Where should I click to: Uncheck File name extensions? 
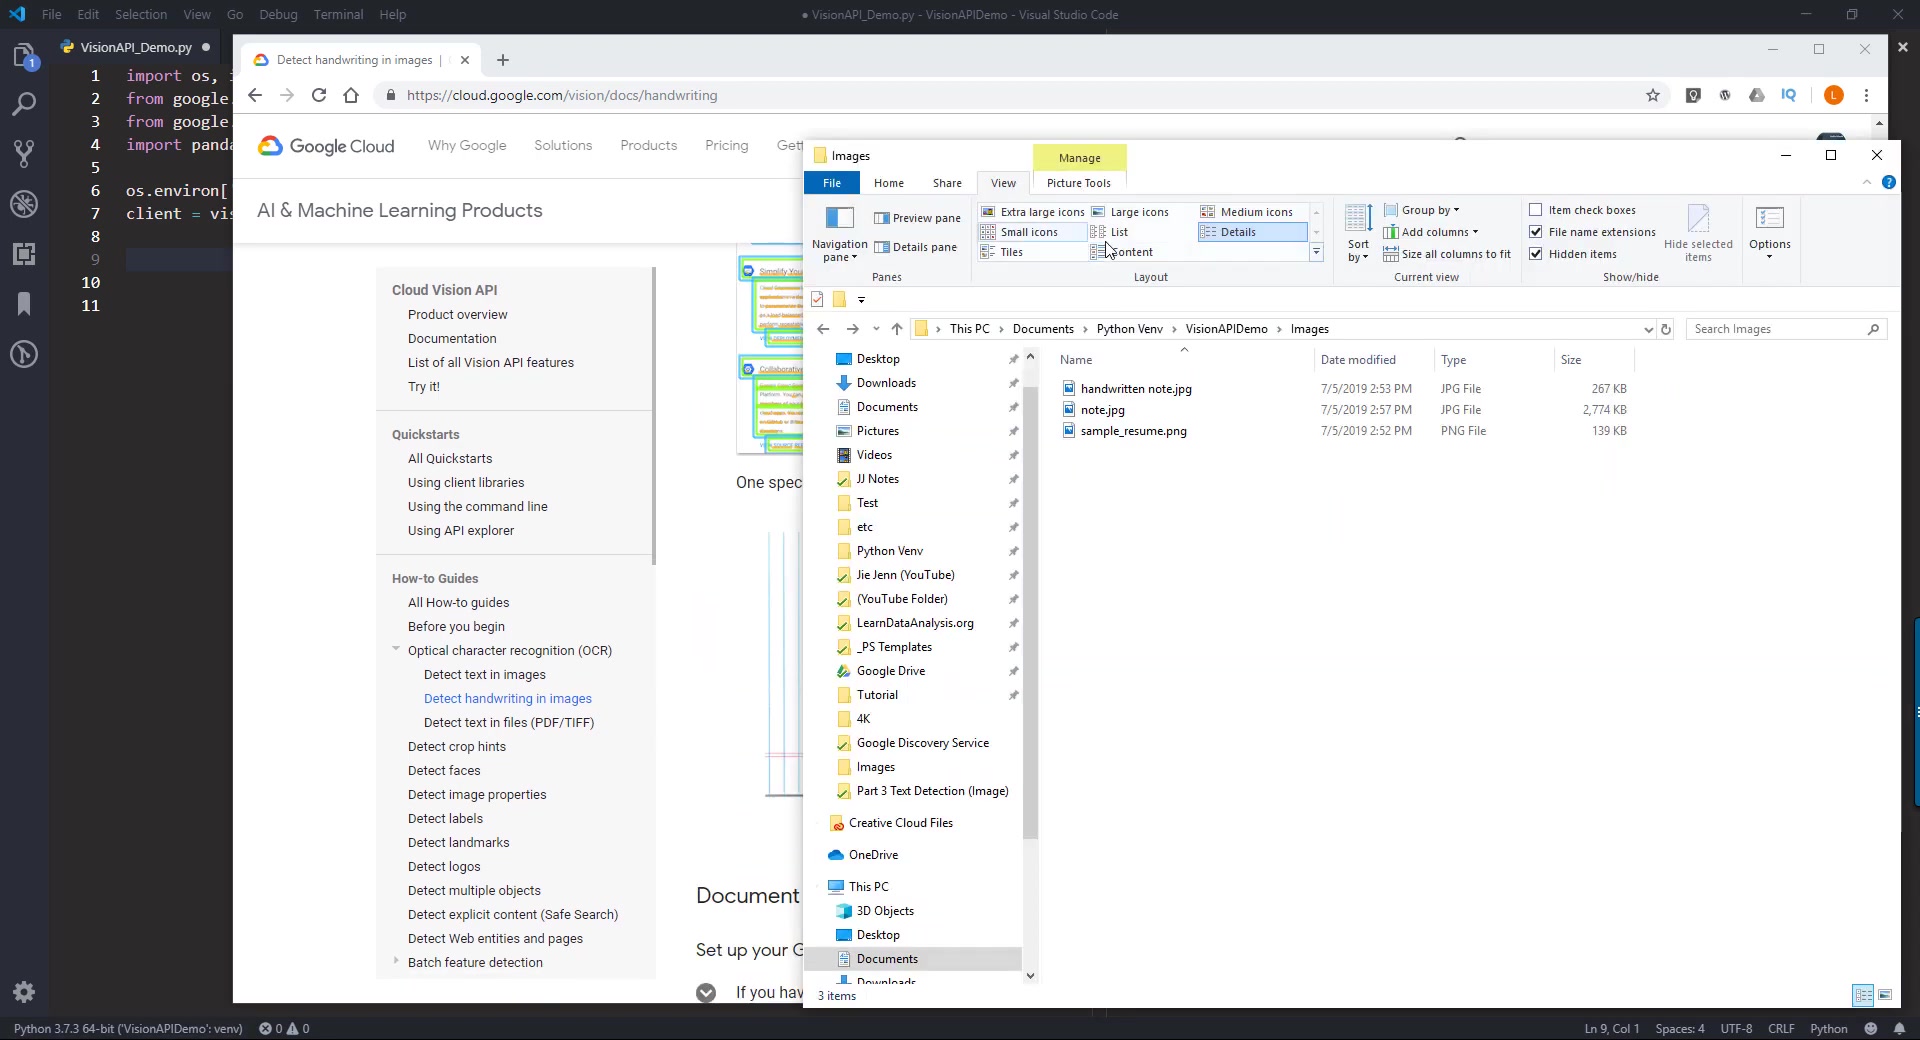[1536, 232]
